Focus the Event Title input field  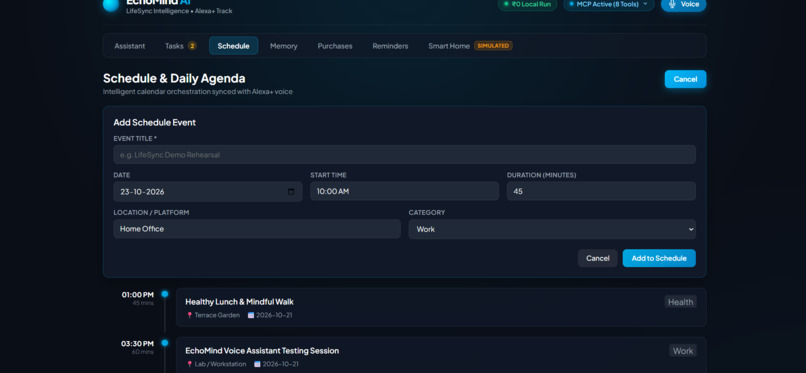pos(405,155)
